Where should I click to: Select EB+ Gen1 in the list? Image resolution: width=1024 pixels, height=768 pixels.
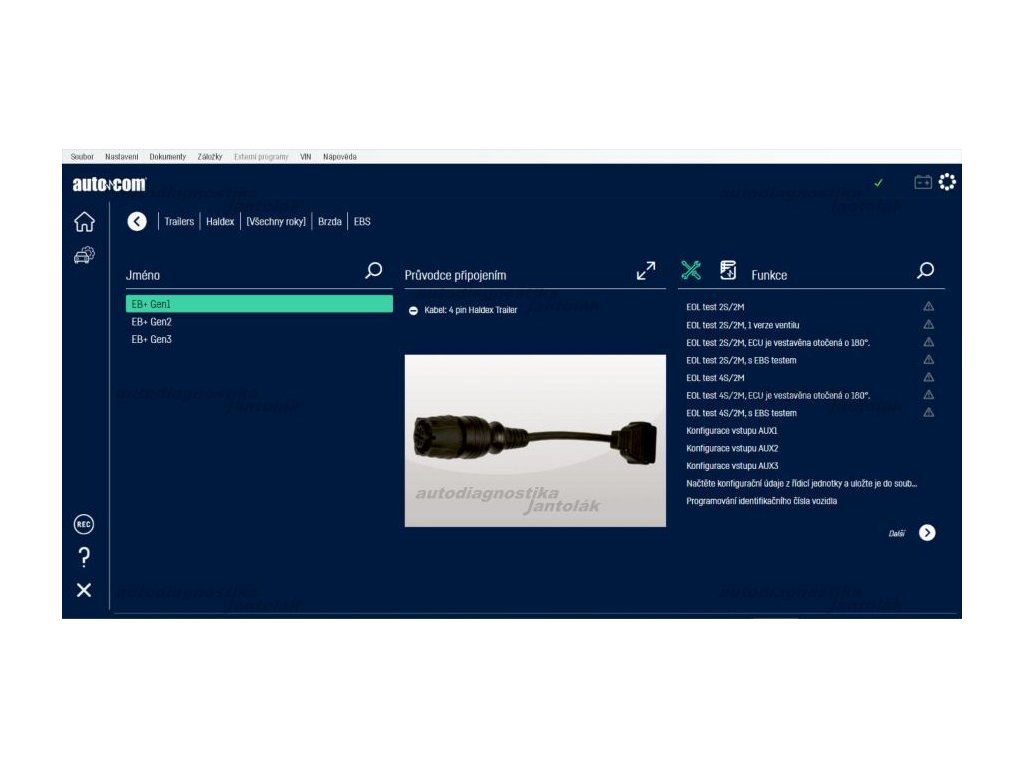point(259,304)
